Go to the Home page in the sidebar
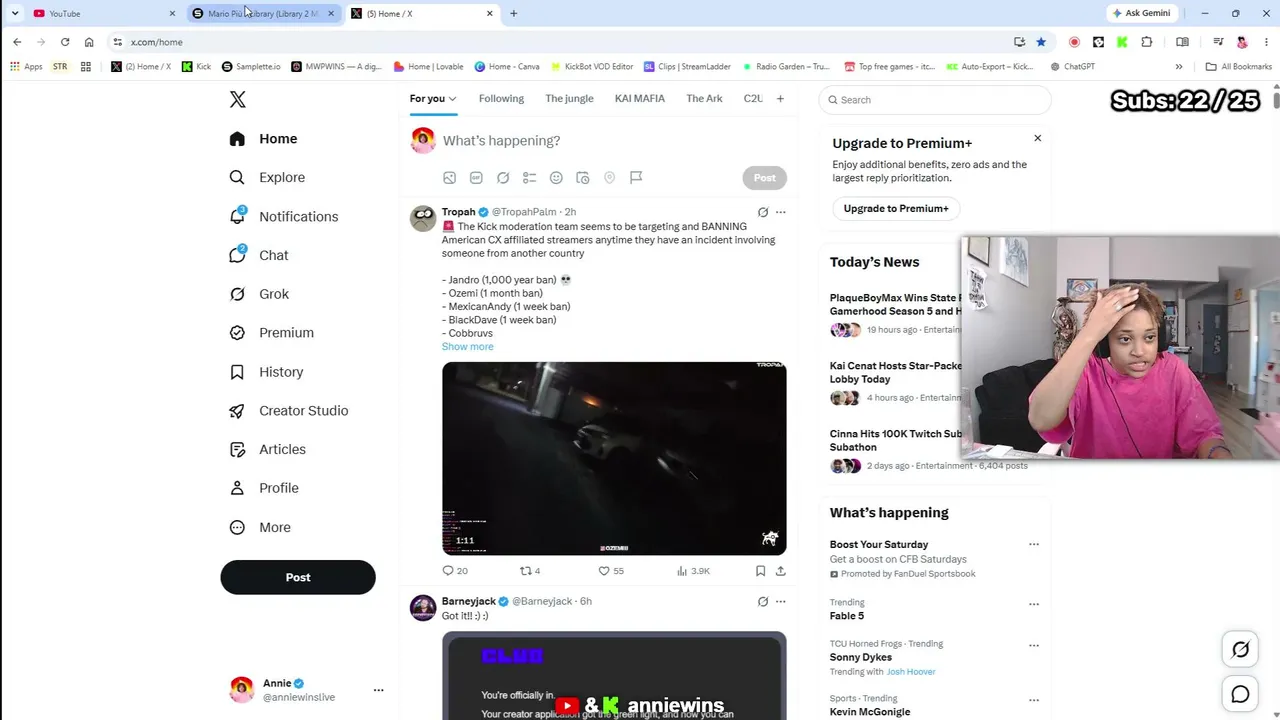The image size is (1280, 720). point(263,139)
